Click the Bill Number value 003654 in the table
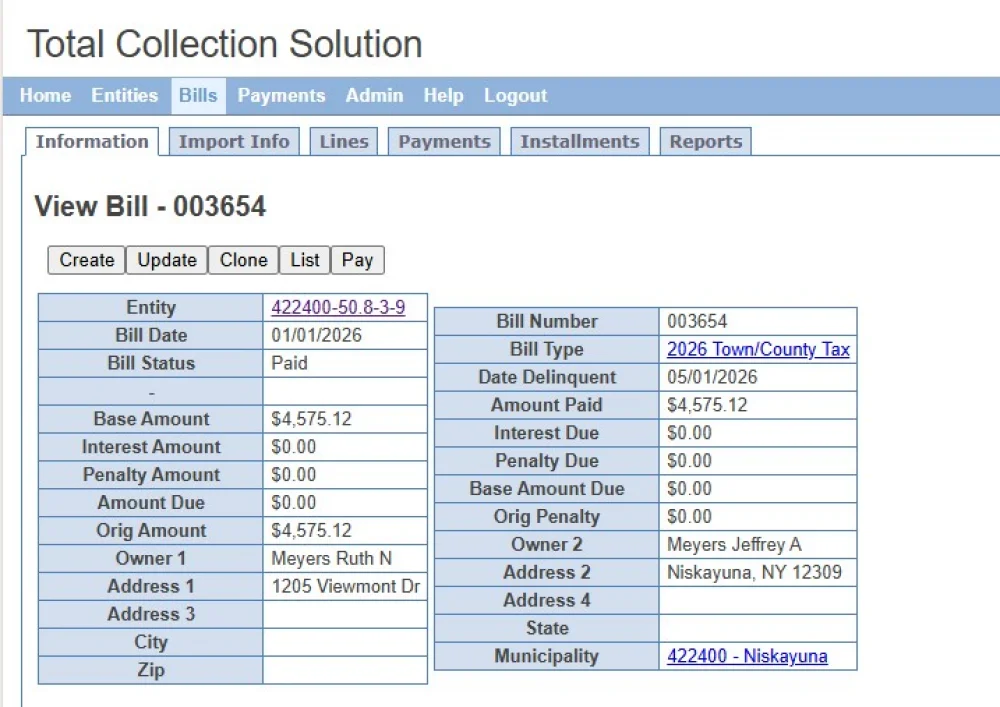This screenshot has width=1000, height=707. coord(697,321)
